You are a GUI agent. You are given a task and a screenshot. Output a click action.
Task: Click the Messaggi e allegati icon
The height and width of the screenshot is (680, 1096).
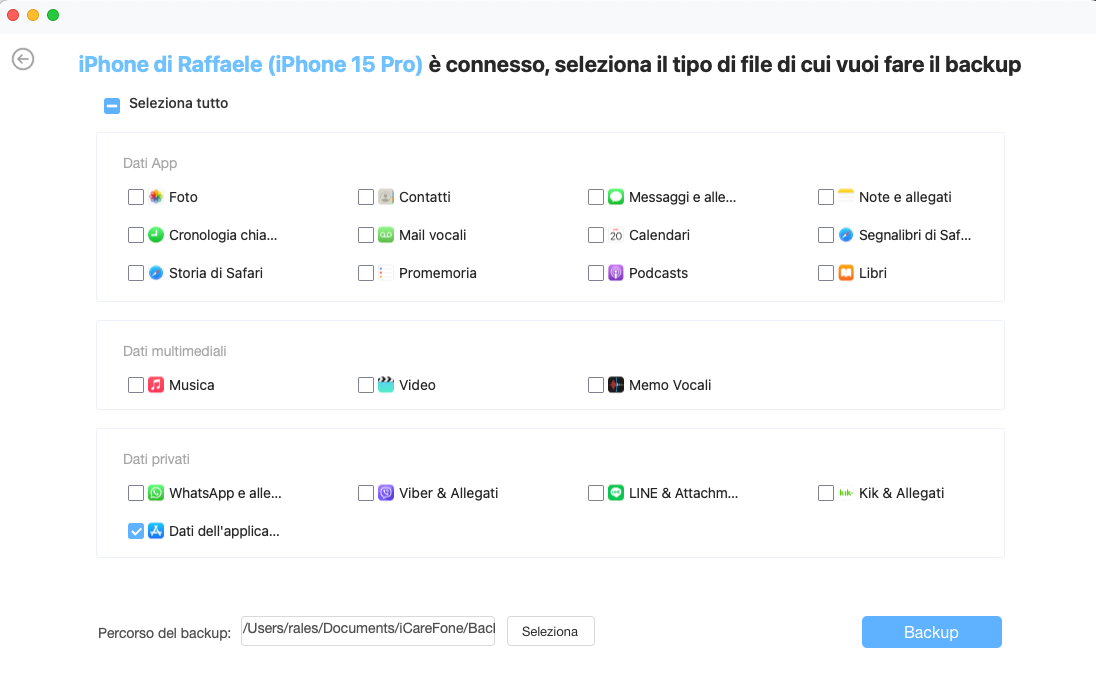[616, 197]
